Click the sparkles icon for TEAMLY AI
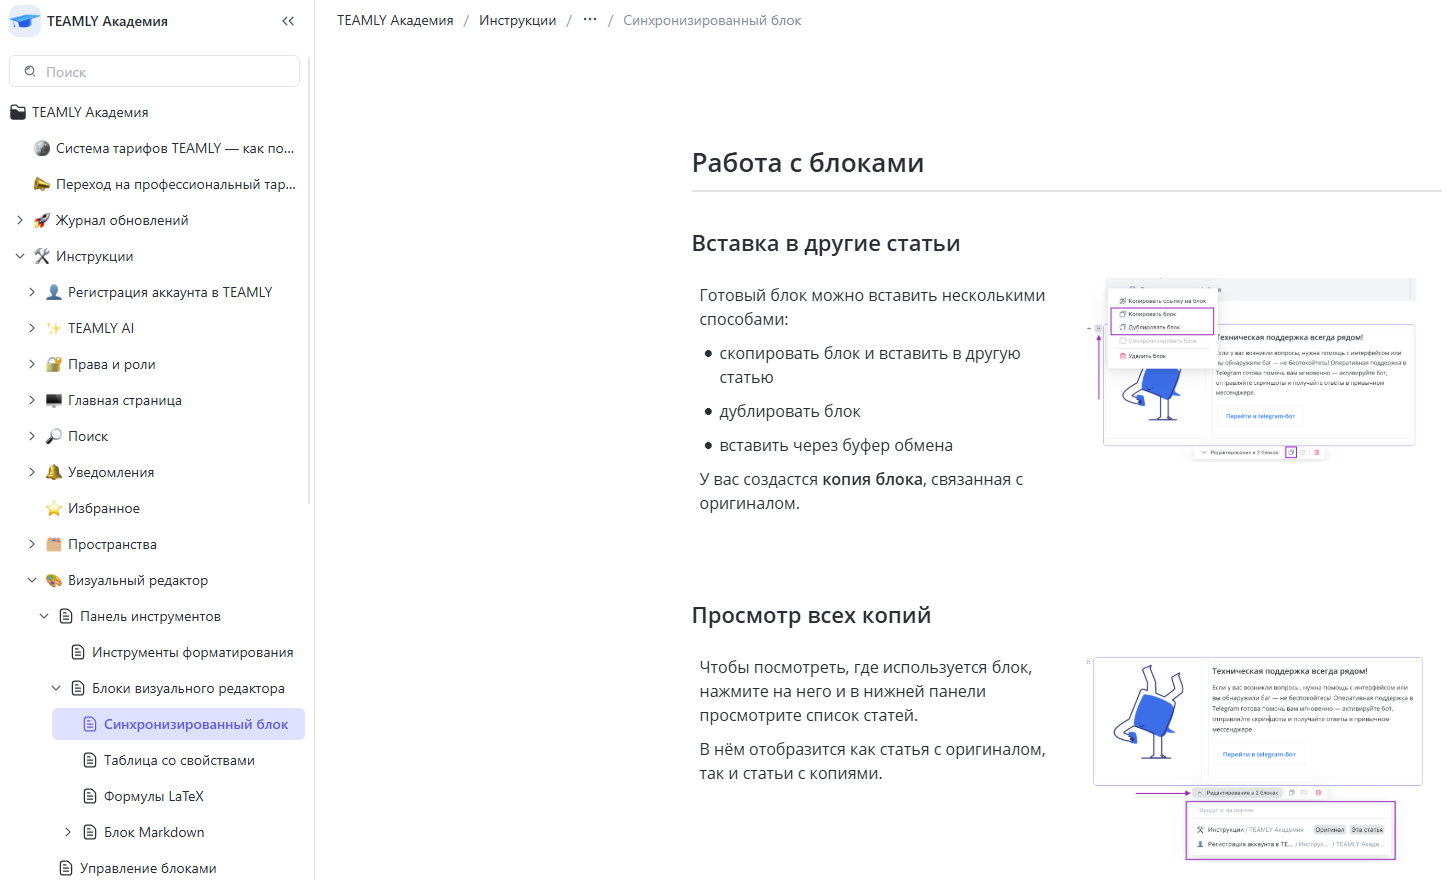This screenshot has width=1450, height=880. coord(54,328)
